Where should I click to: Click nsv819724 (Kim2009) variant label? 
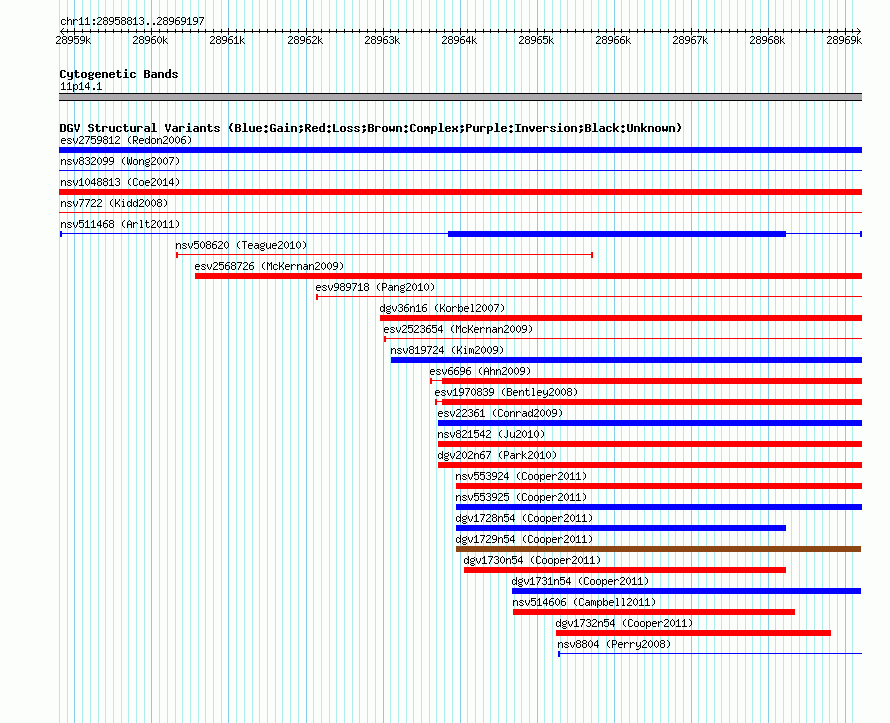447,350
